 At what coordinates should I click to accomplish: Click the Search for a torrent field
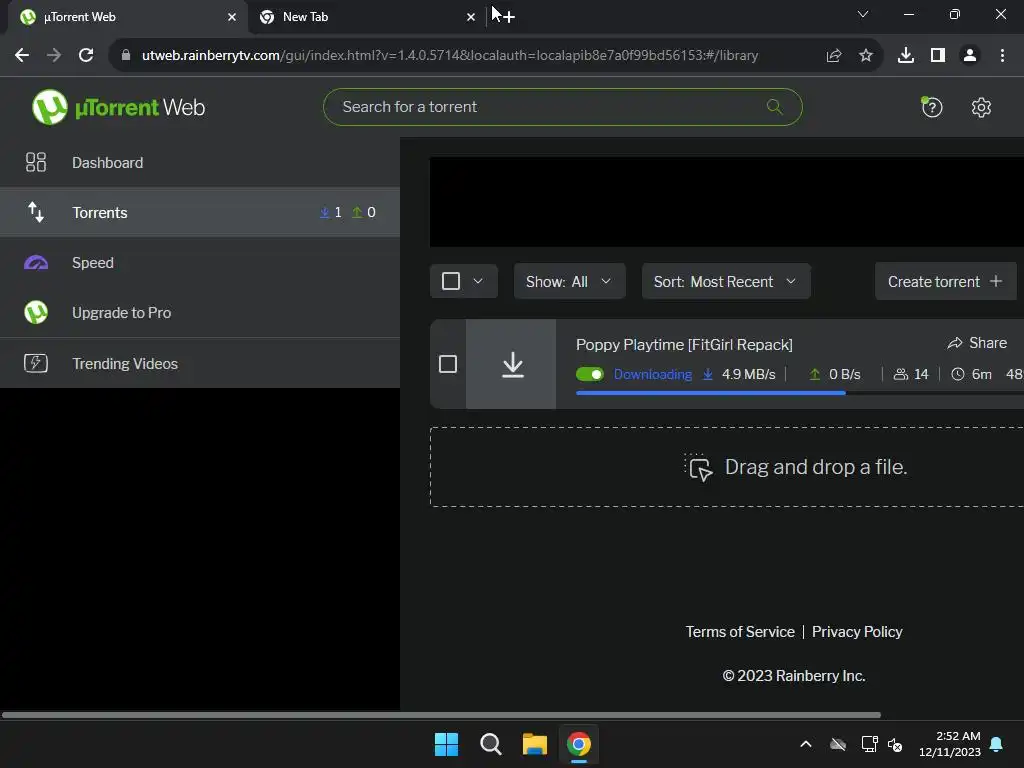pyautogui.click(x=562, y=107)
